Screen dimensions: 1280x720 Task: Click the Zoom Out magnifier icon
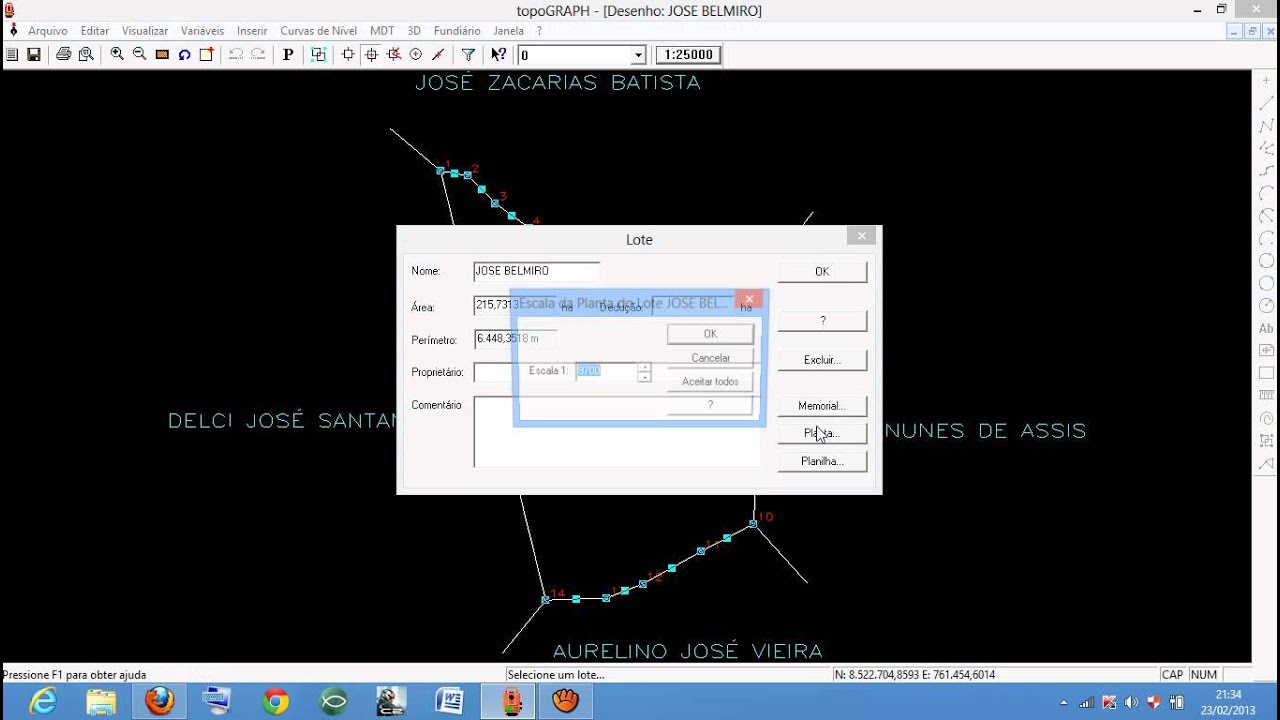tap(139, 55)
